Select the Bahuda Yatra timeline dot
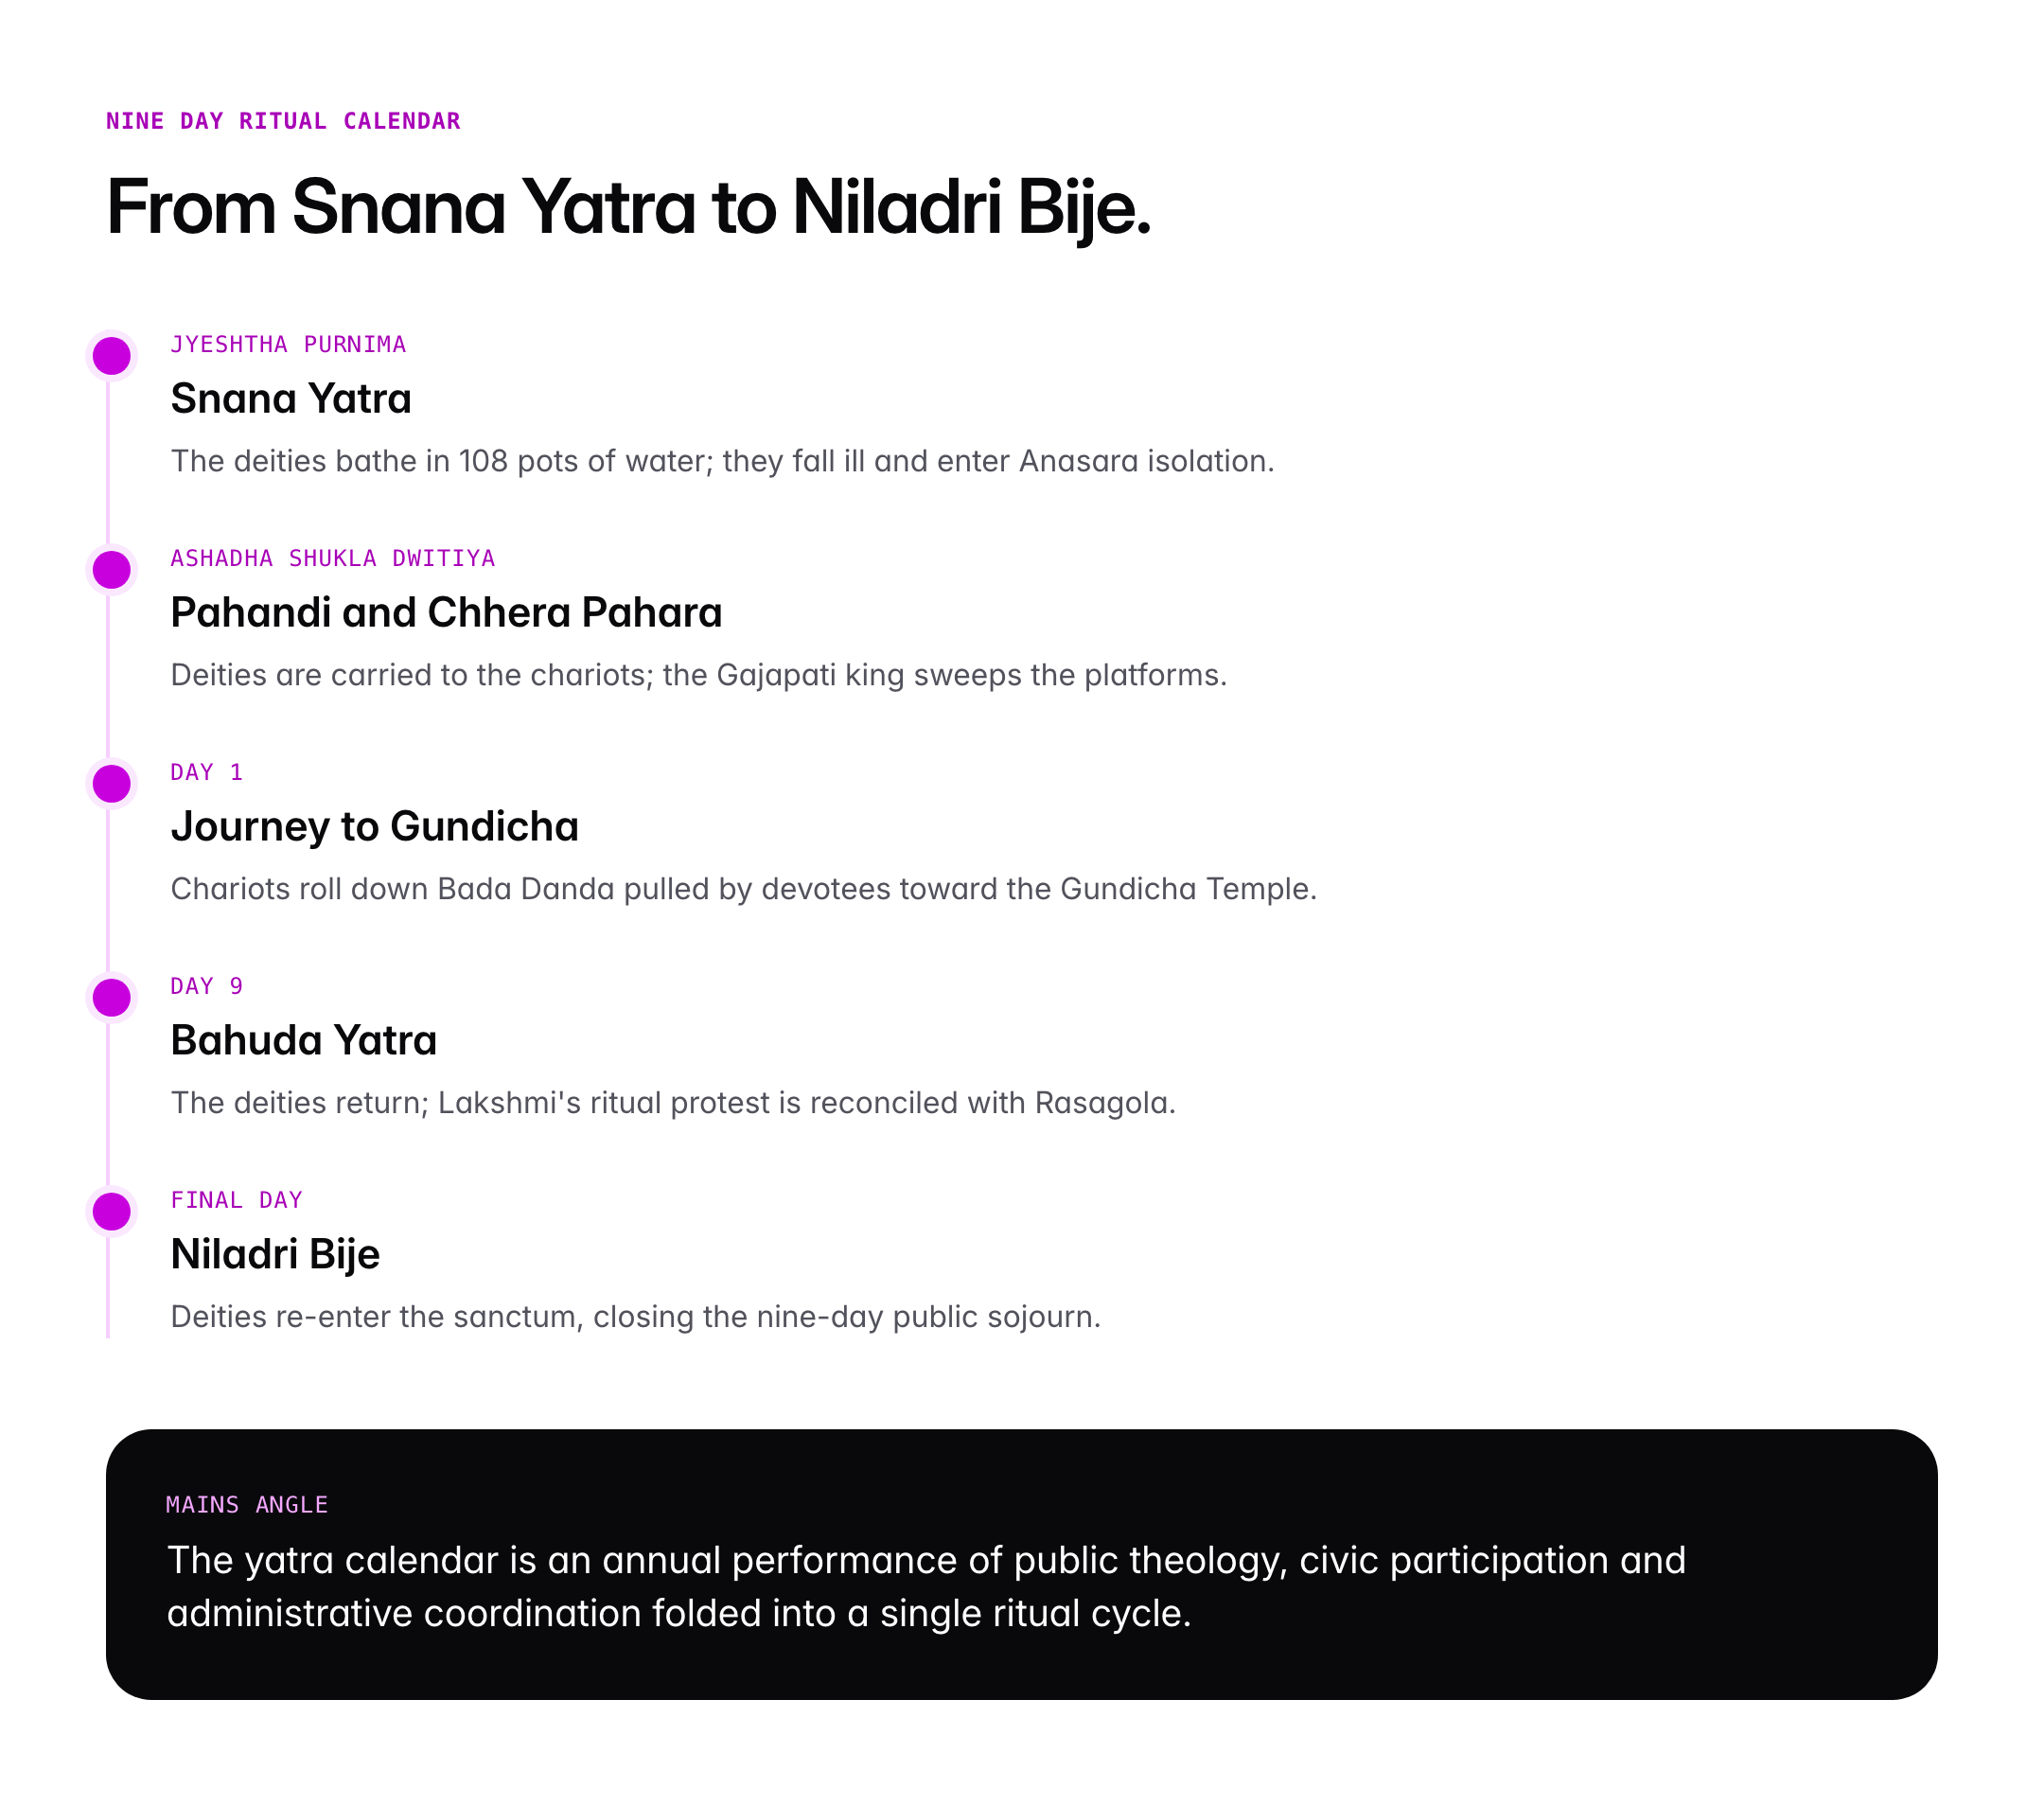 point(112,998)
